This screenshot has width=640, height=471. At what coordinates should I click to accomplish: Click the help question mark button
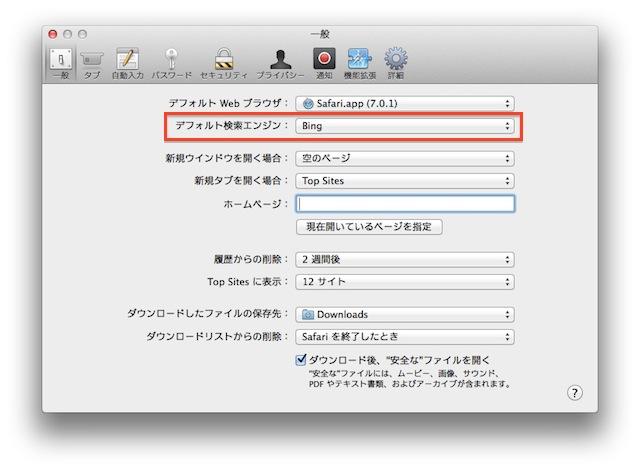pyautogui.click(x=575, y=393)
